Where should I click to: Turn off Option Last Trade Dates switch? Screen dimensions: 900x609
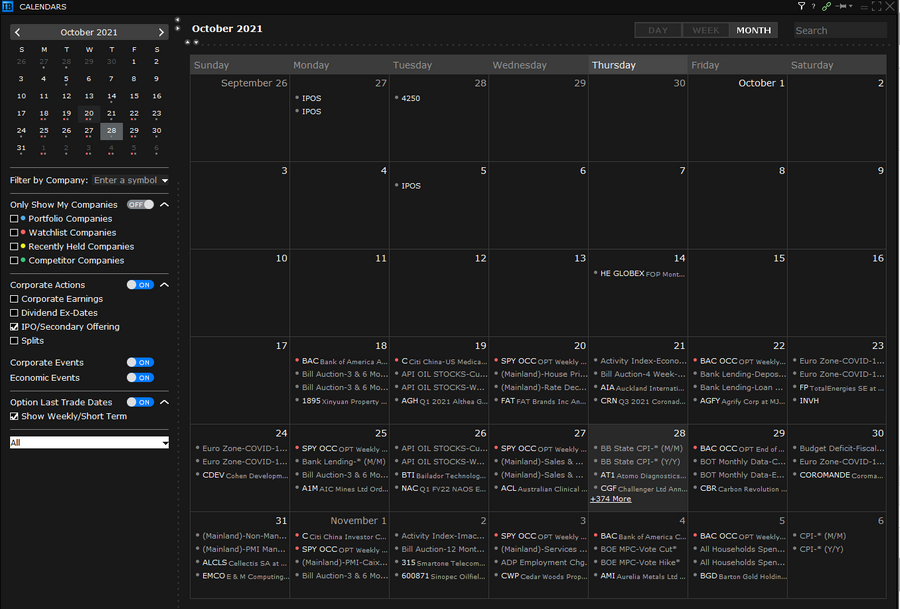pyautogui.click(x=141, y=402)
